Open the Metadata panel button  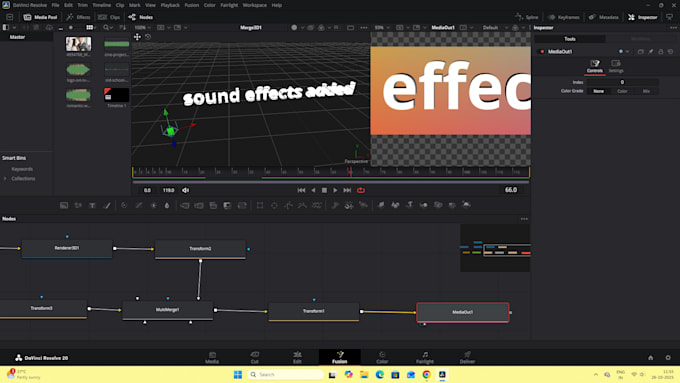pyautogui.click(x=604, y=17)
